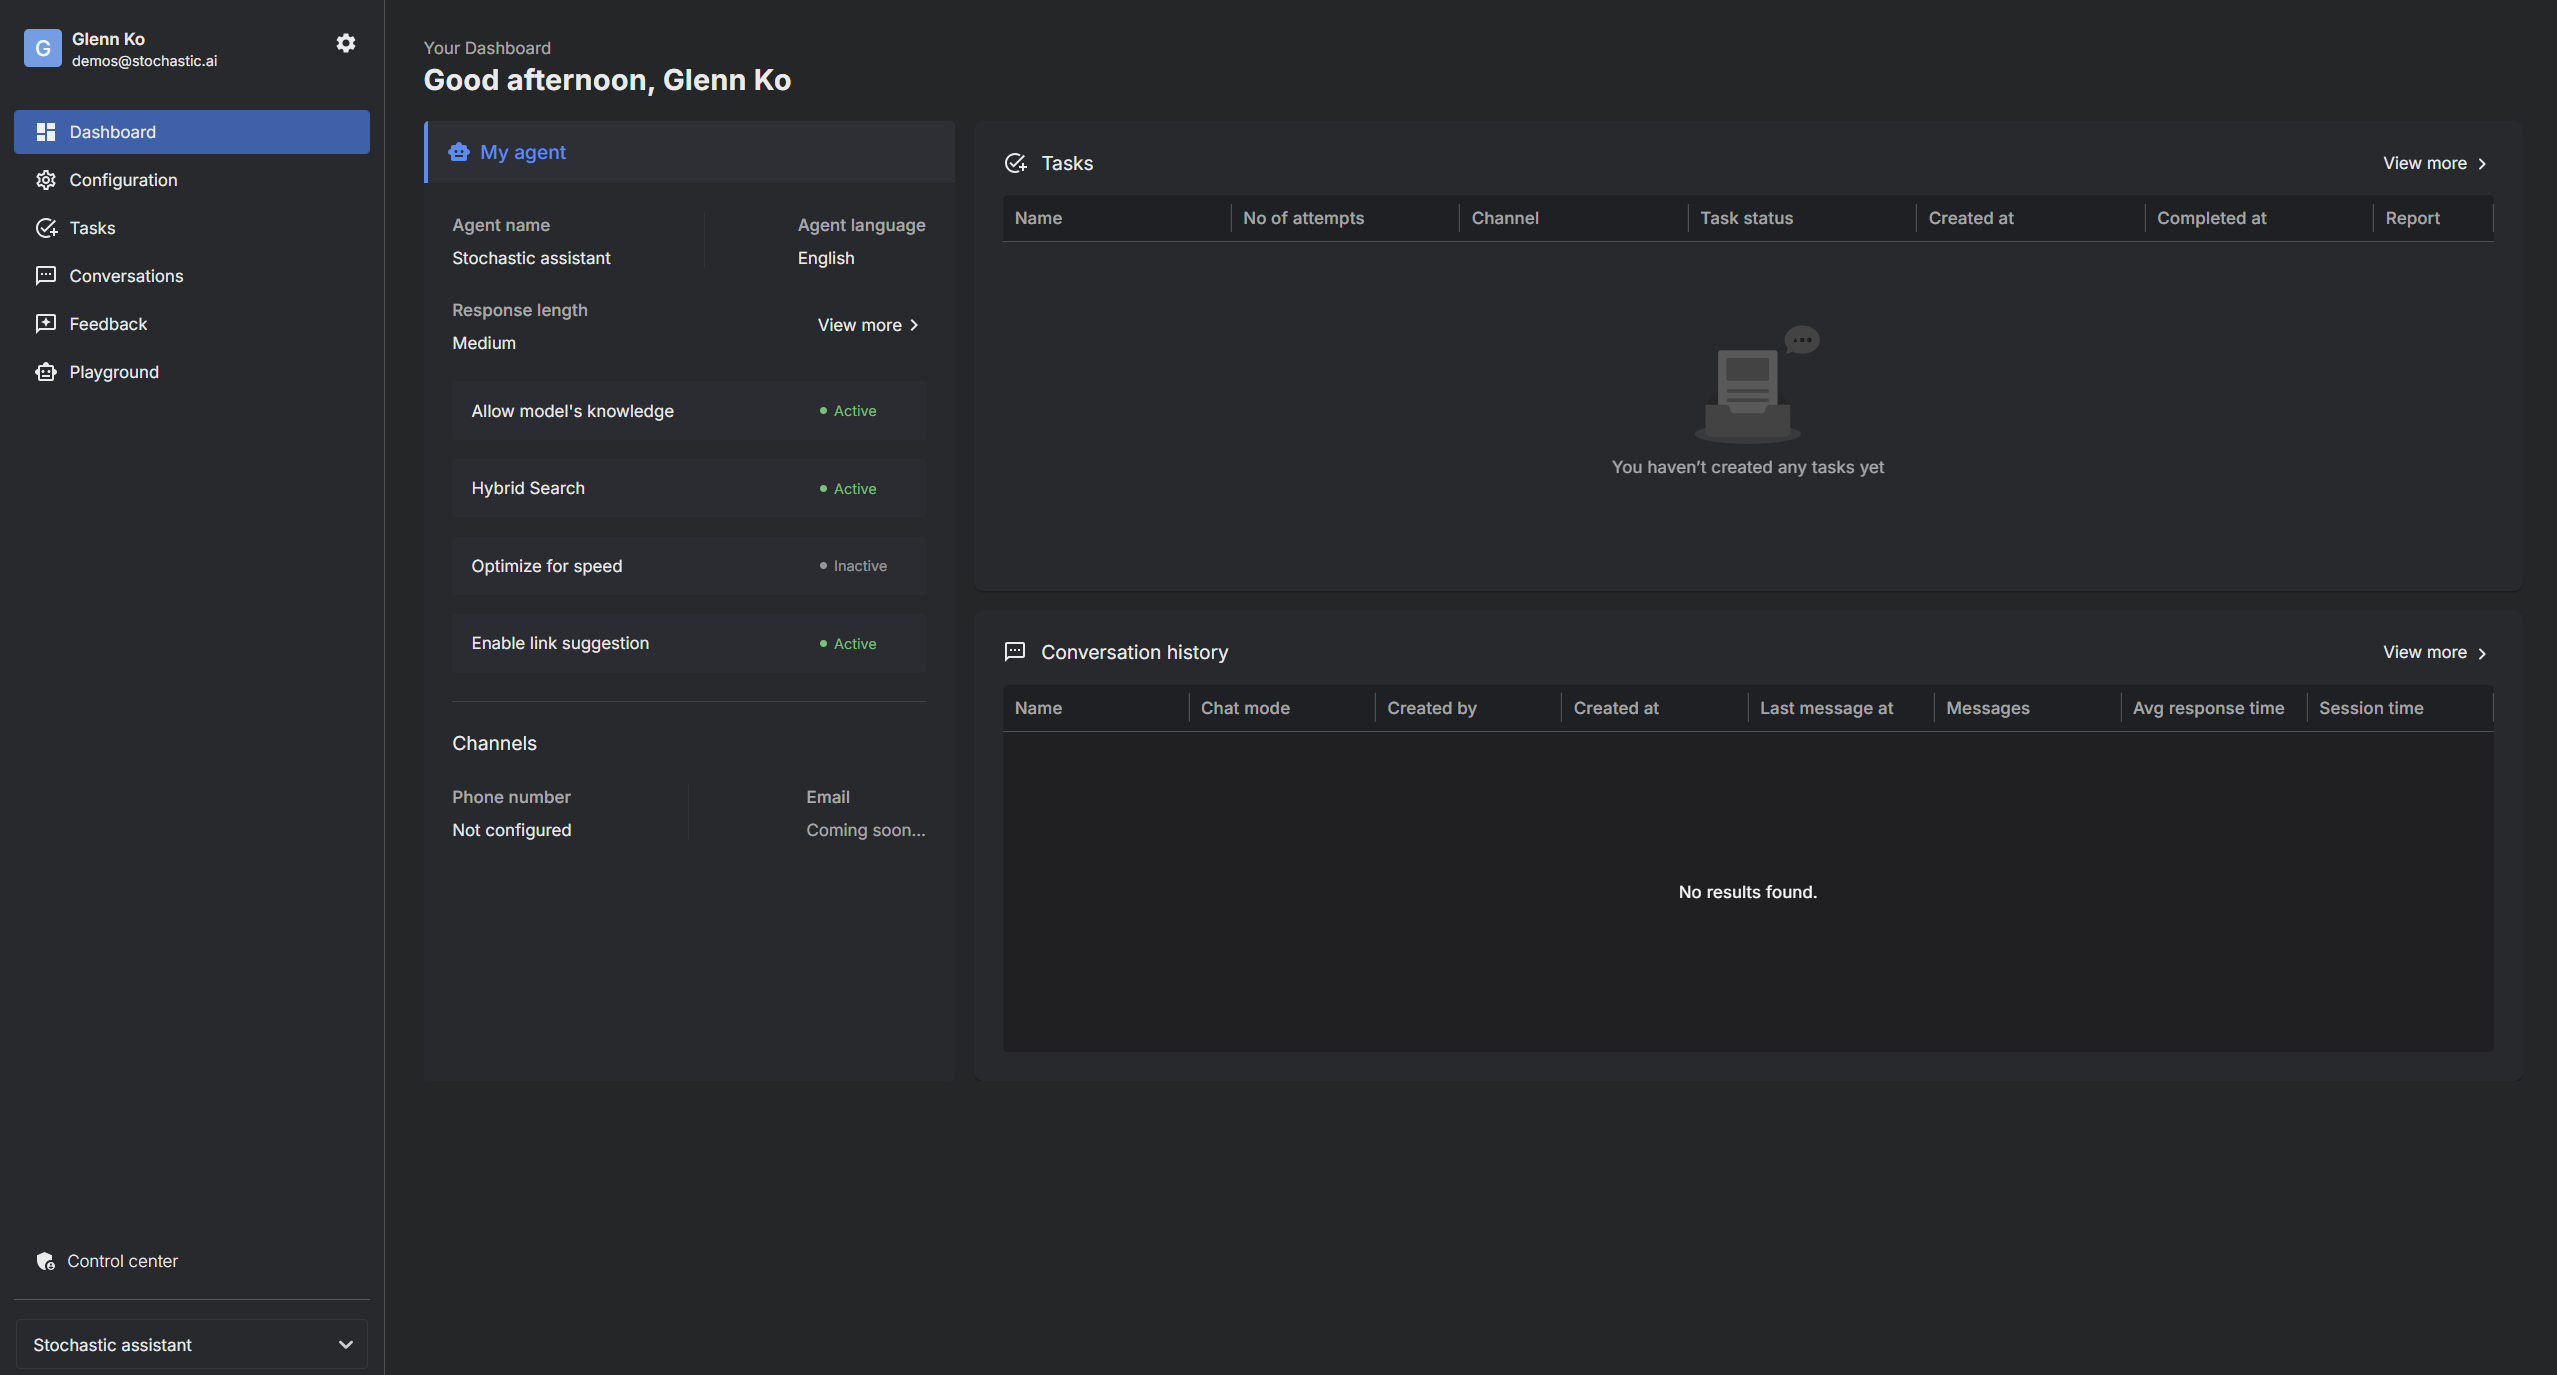Viewport: 2557px width, 1375px height.
Task: Click View more for Tasks
Action: coord(2433,163)
